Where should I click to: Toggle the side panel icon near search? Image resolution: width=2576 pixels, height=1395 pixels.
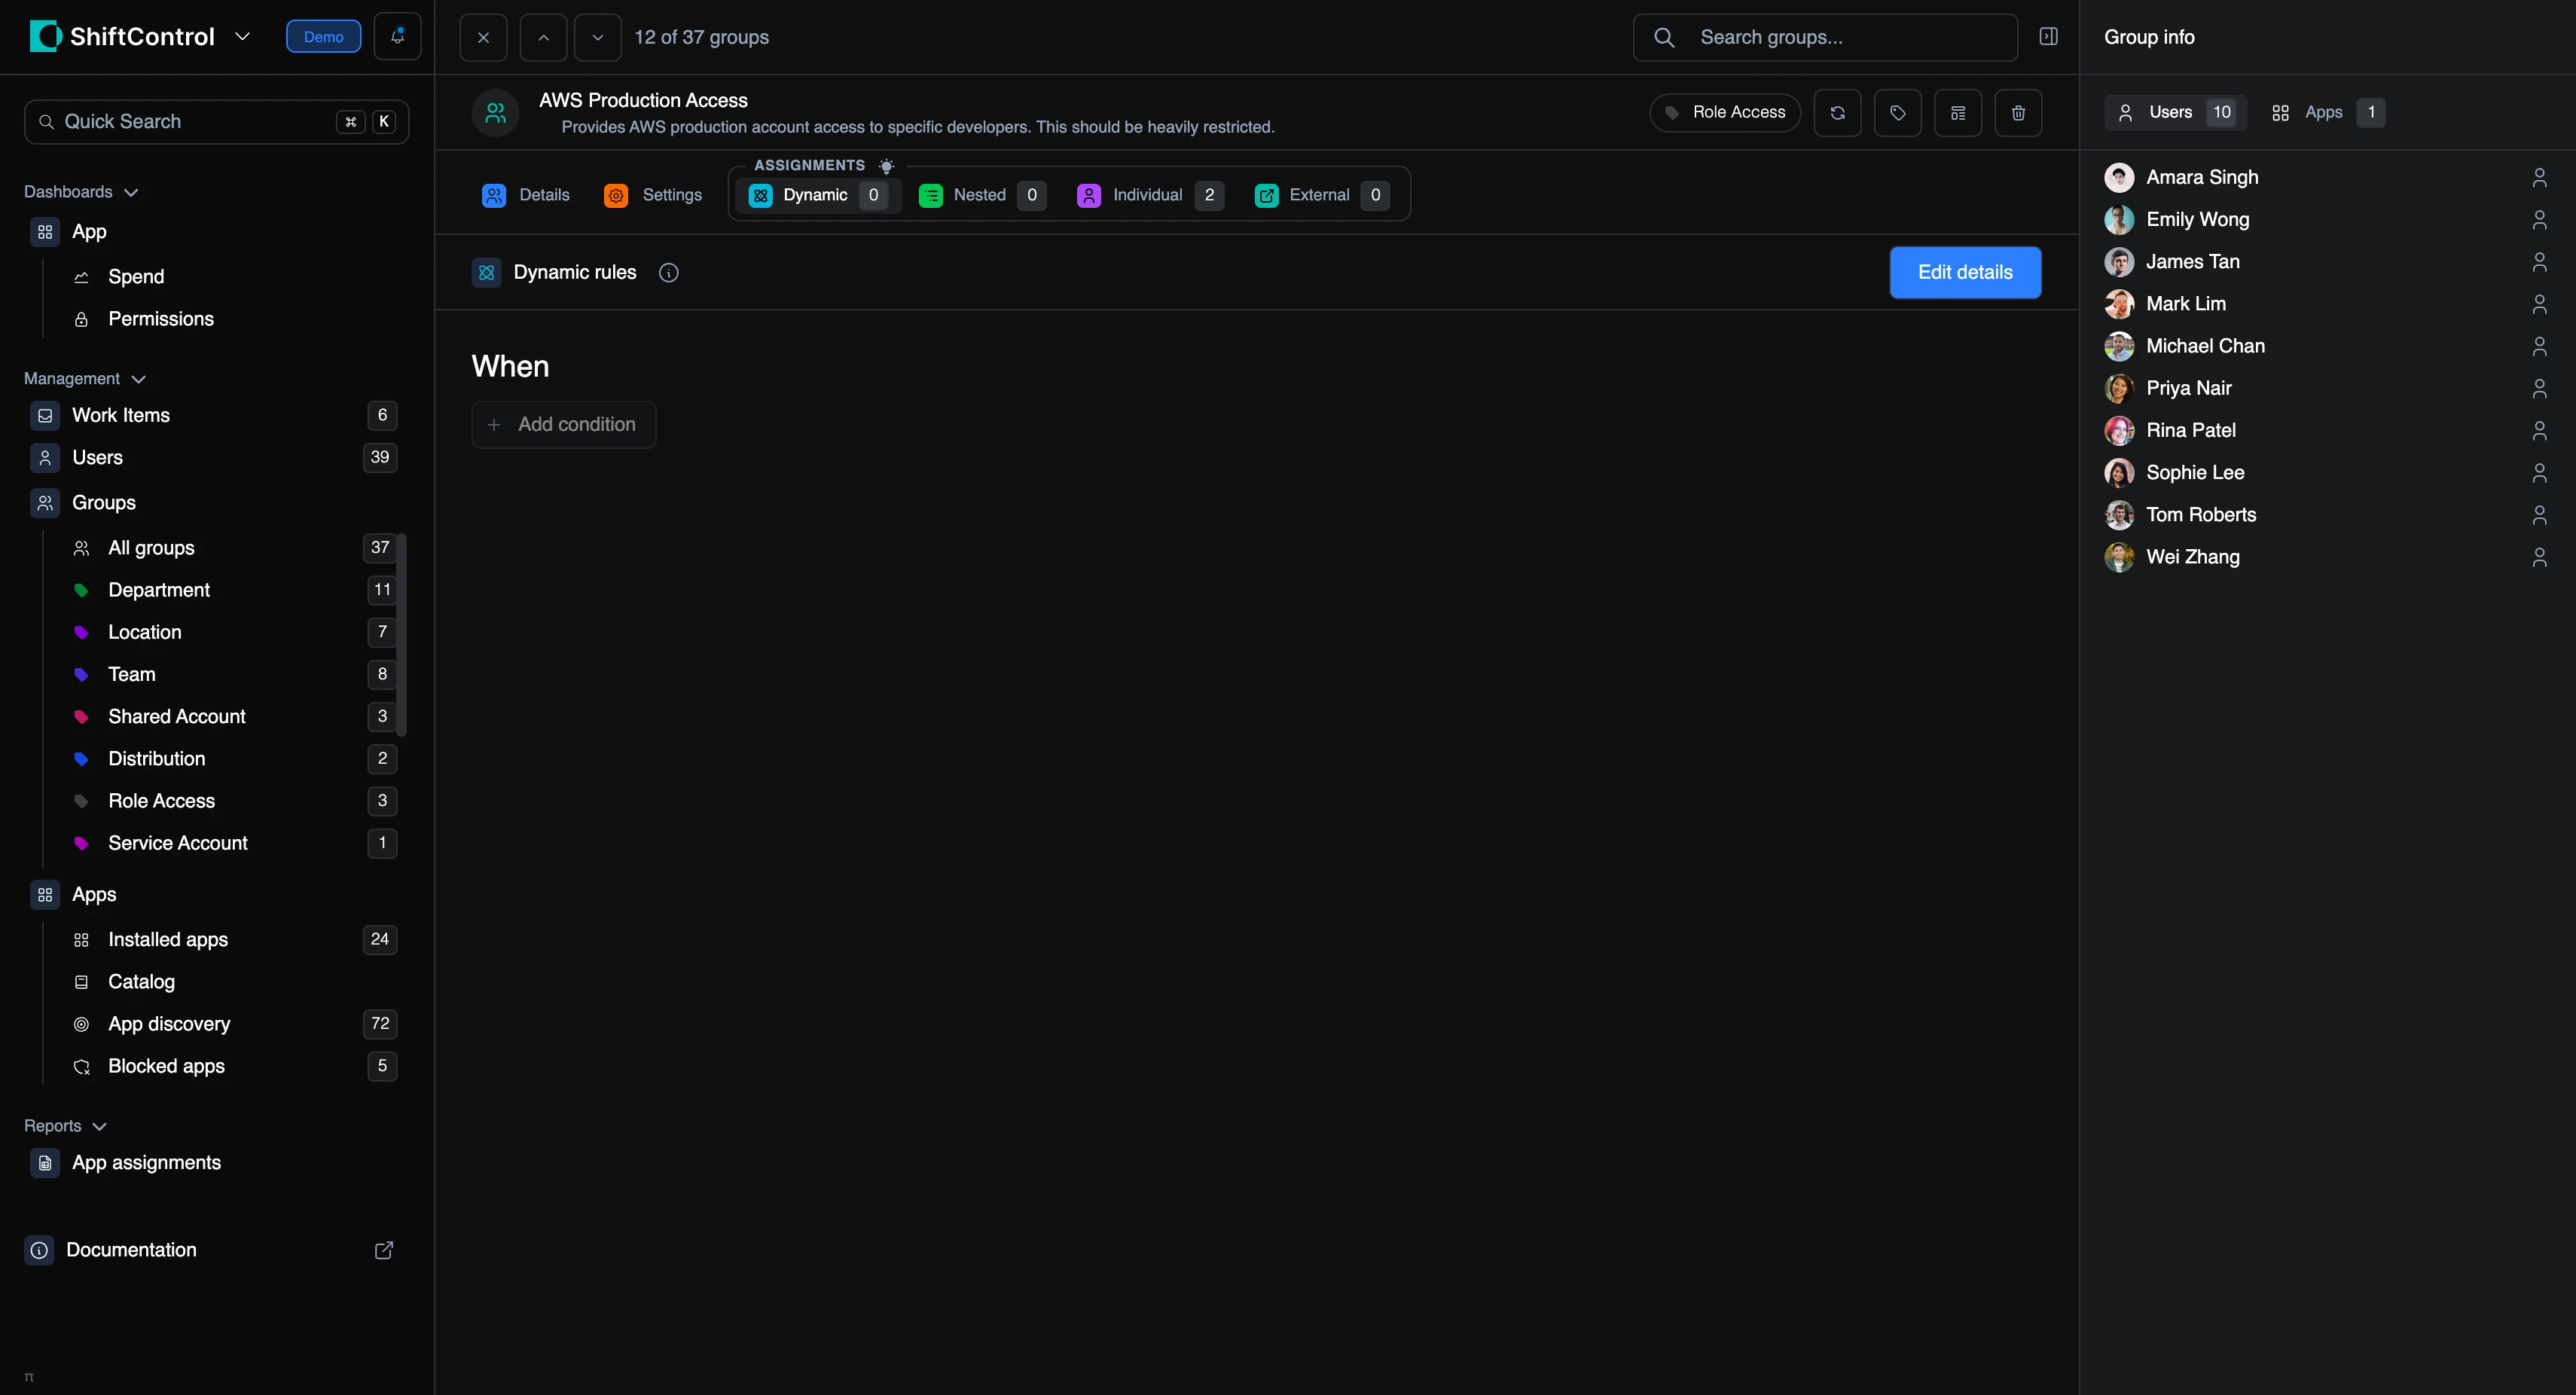click(2048, 37)
